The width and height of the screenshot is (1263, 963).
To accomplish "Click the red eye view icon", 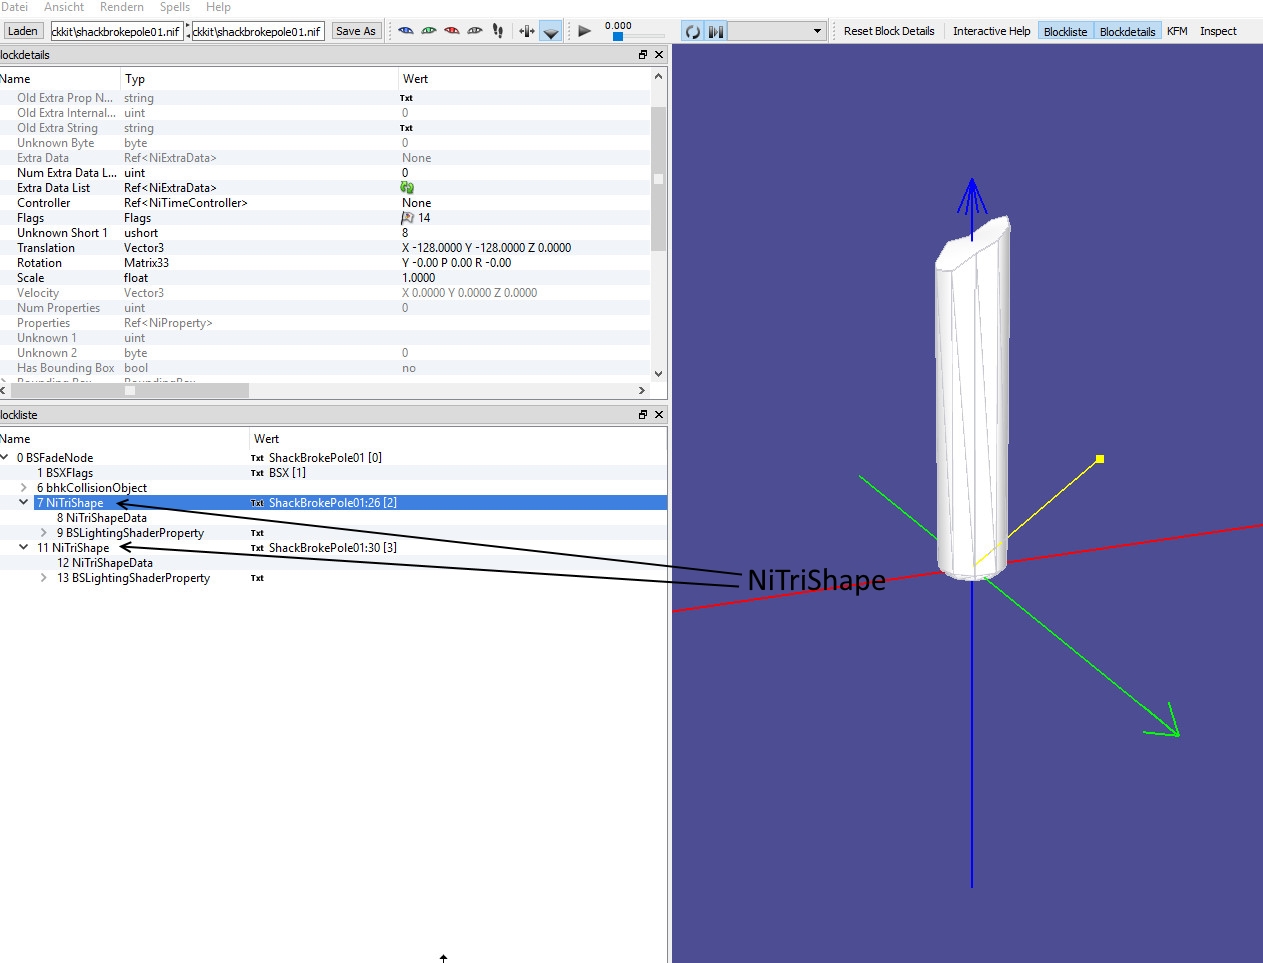I will coord(452,31).
